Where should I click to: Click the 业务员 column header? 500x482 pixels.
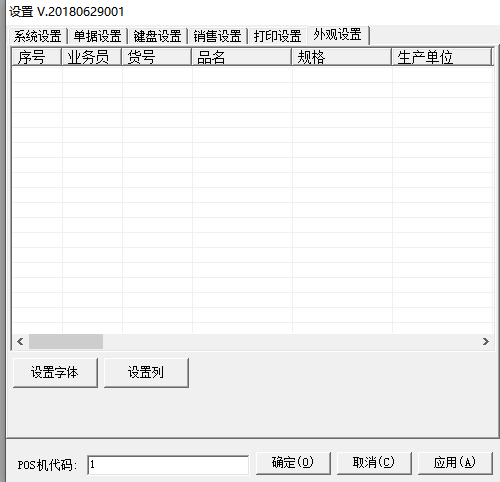click(92, 57)
